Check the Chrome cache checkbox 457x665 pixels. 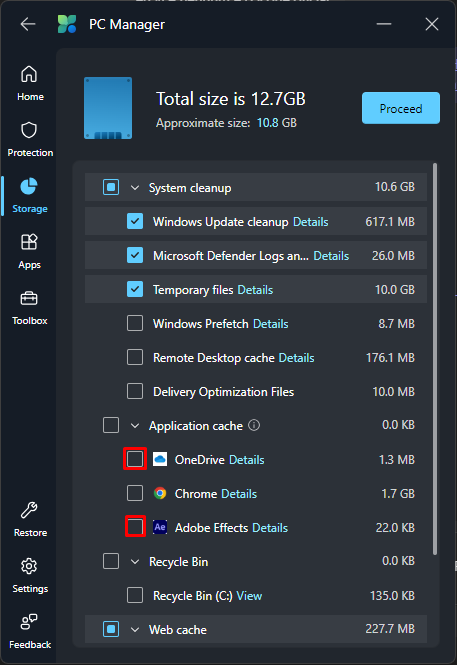tap(135, 493)
